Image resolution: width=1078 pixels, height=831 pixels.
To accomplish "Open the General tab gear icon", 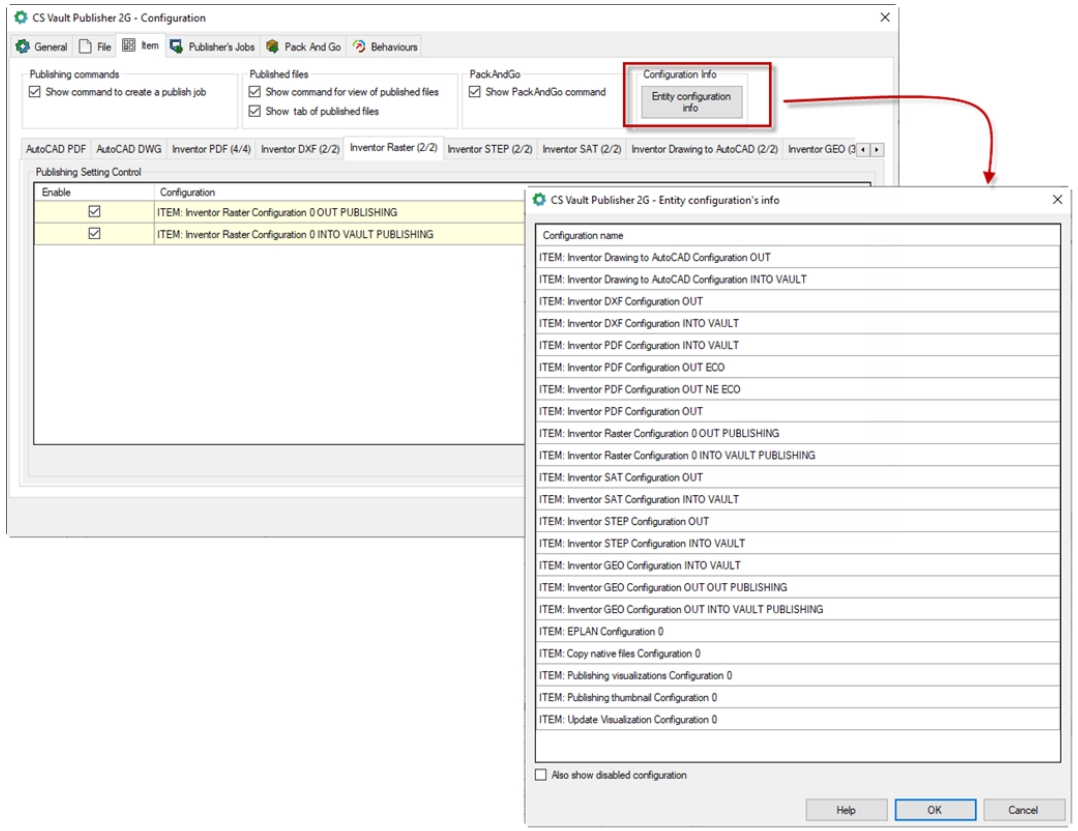I will [23, 47].
